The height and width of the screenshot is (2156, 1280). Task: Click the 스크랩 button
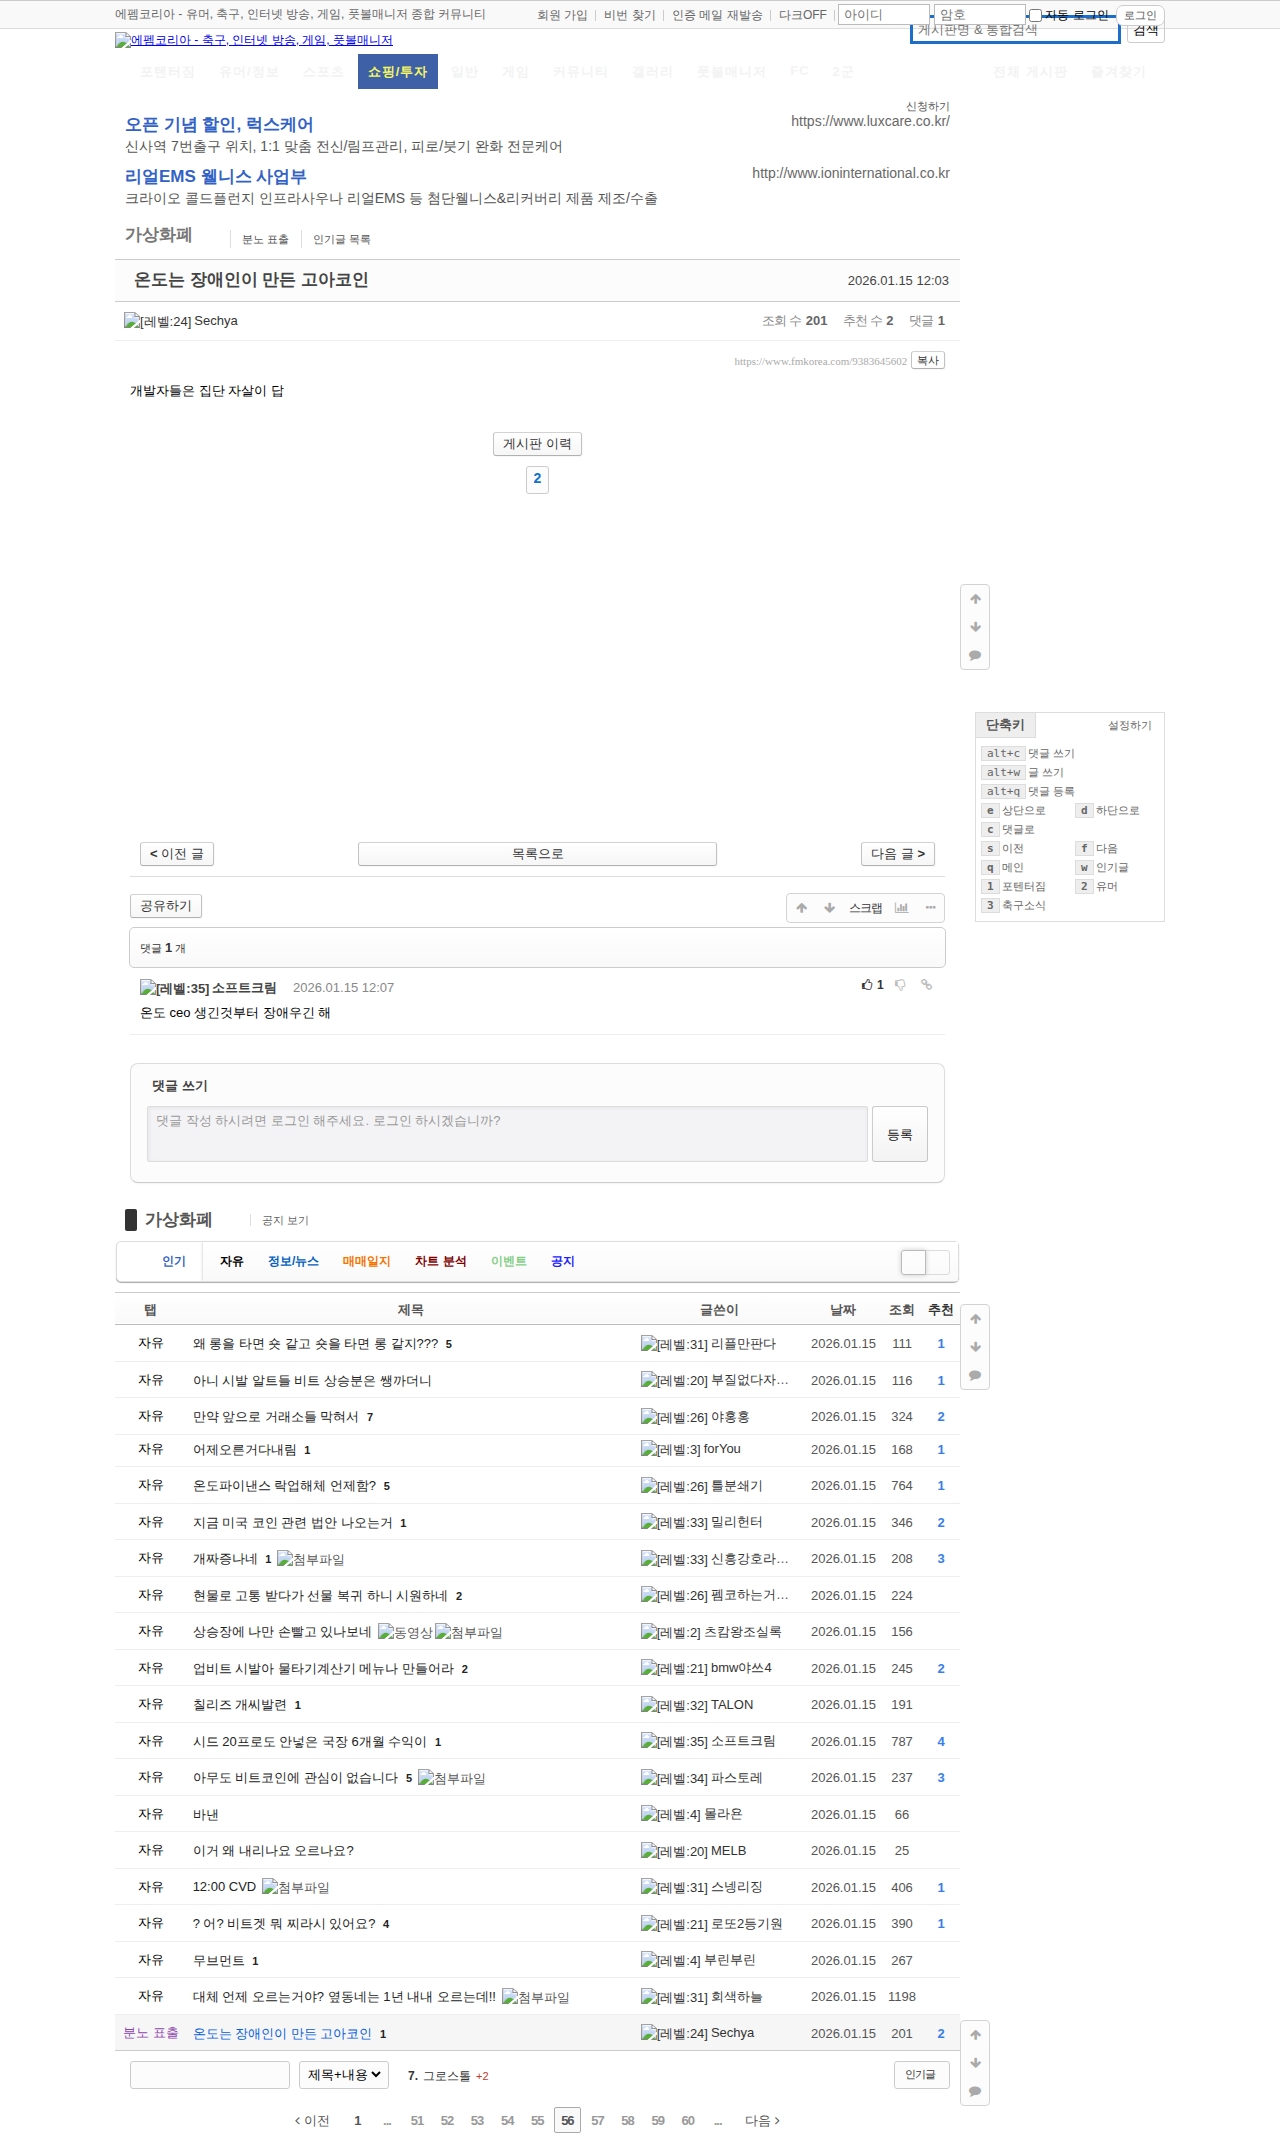[x=865, y=908]
